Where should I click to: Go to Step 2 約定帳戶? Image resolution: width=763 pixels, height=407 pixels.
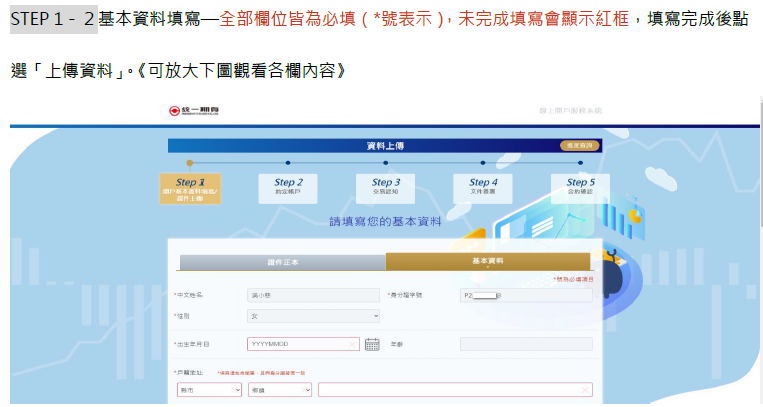pyautogui.click(x=288, y=187)
